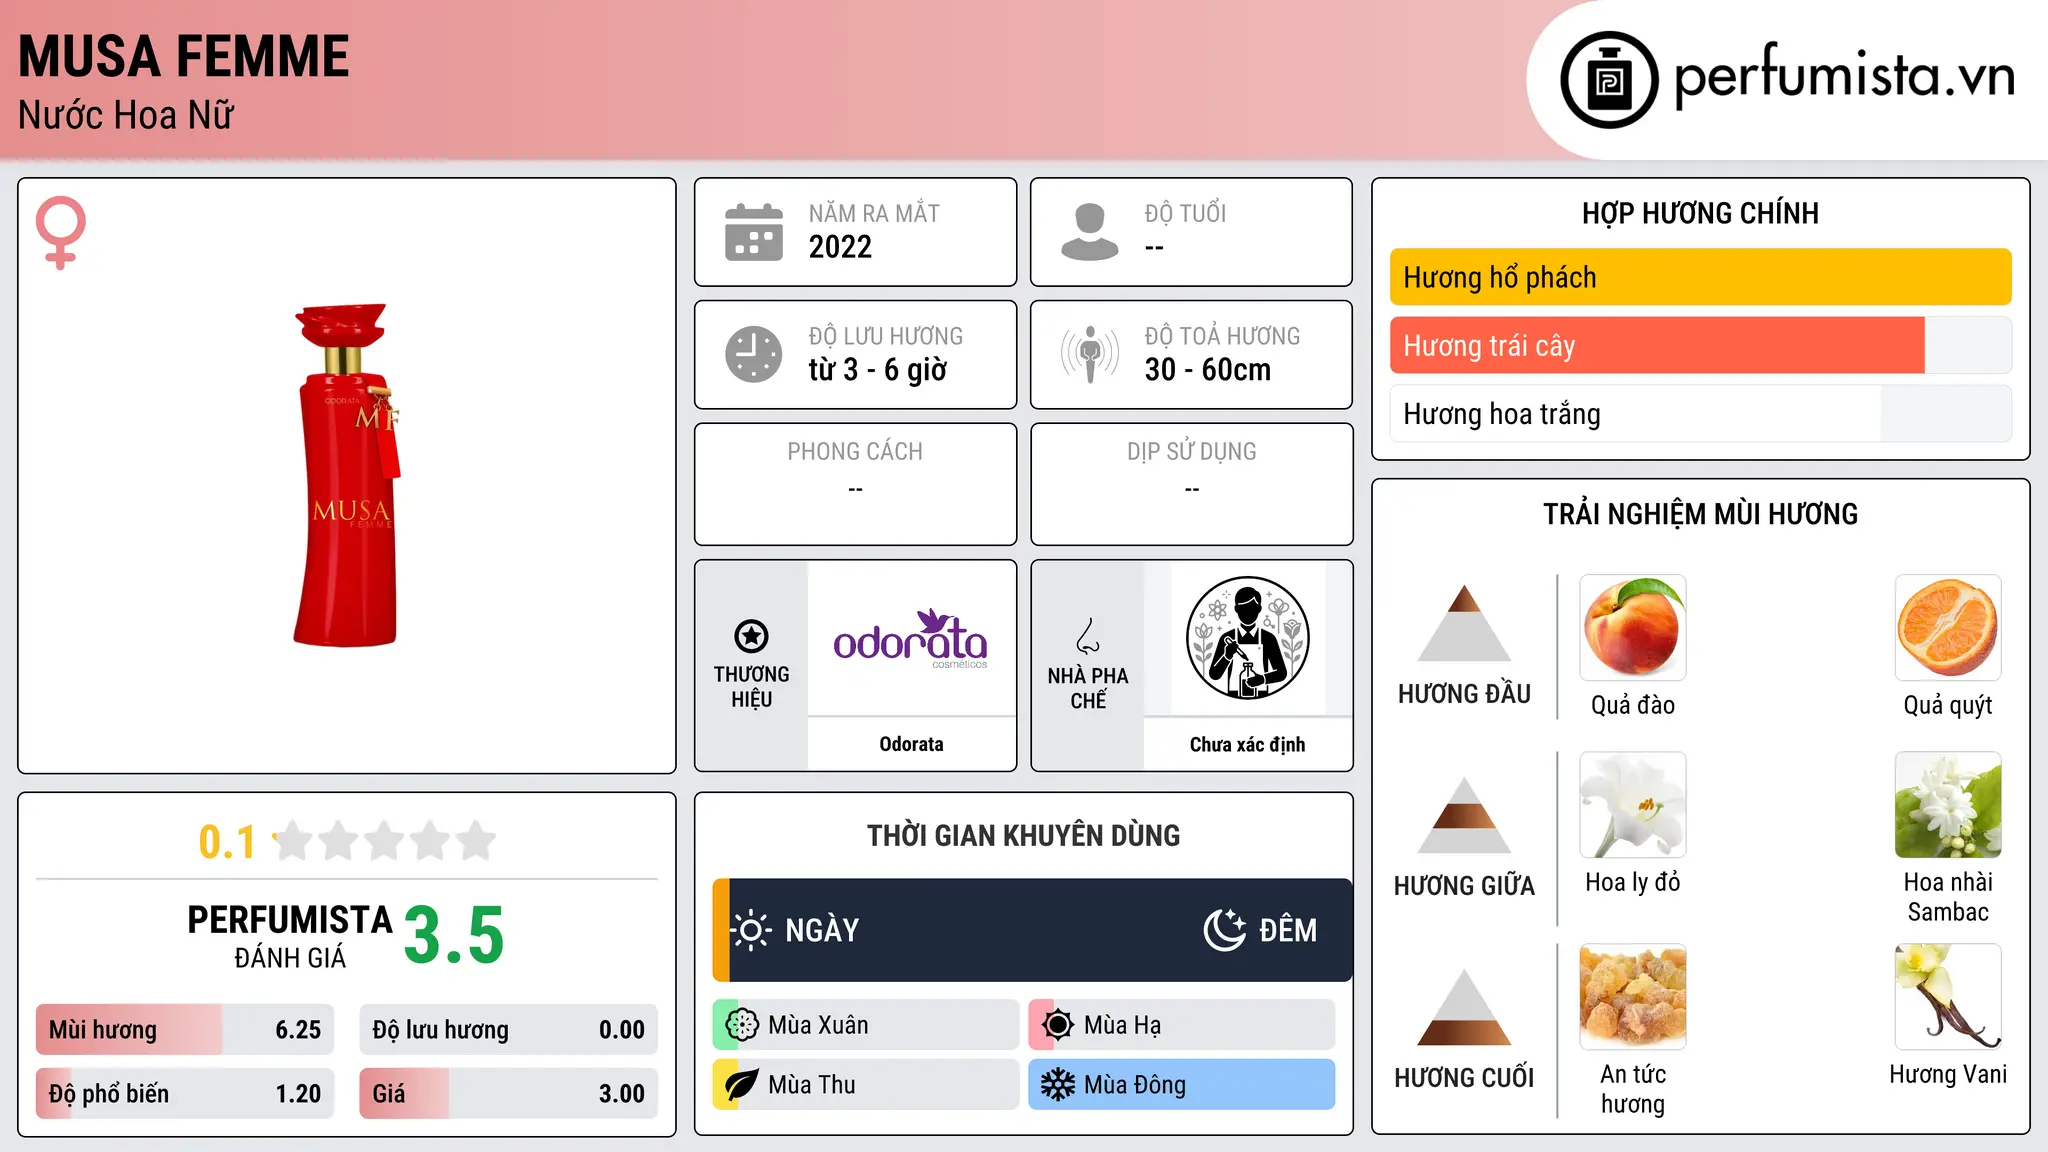
Task: Click the calendar icon beside Năm ra mắt
Action: (754, 232)
